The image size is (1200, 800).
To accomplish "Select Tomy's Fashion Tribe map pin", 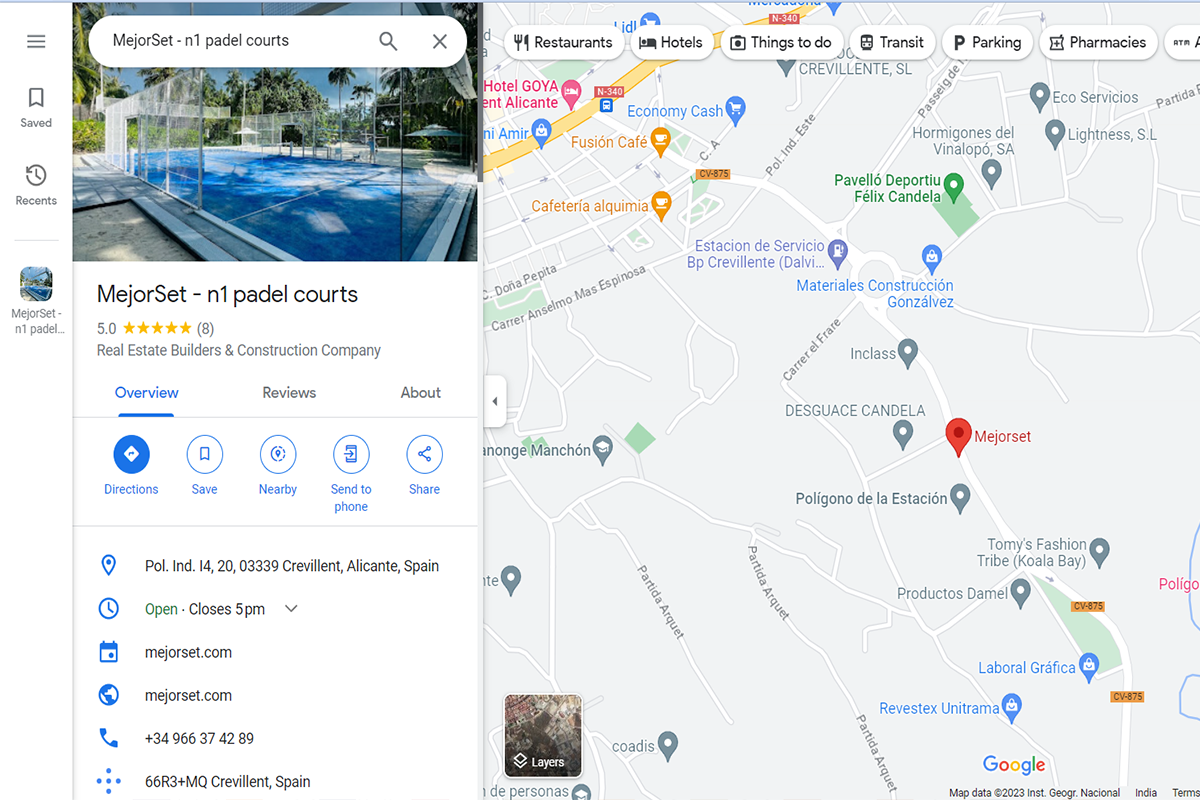I will pyautogui.click(x=1099, y=551).
